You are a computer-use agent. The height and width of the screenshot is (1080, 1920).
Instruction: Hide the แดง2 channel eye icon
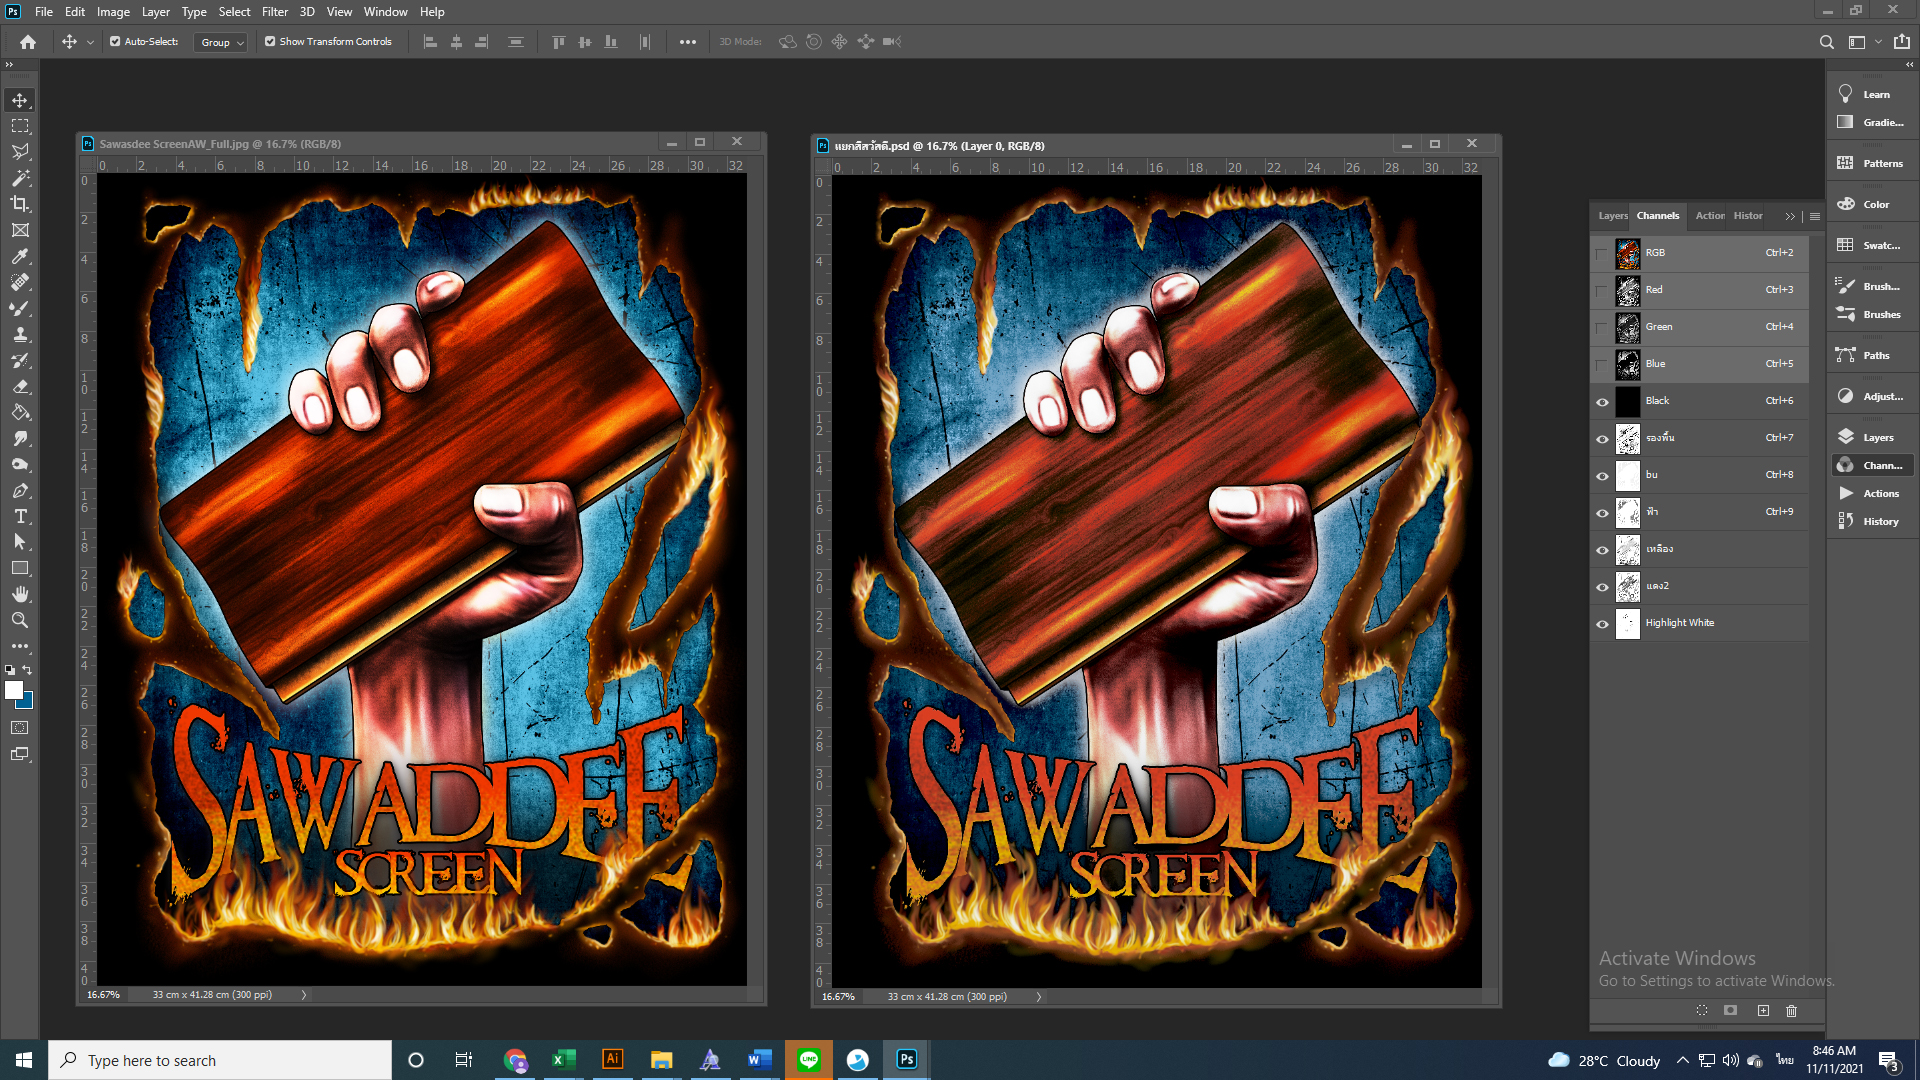pyautogui.click(x=1601, y=587)
